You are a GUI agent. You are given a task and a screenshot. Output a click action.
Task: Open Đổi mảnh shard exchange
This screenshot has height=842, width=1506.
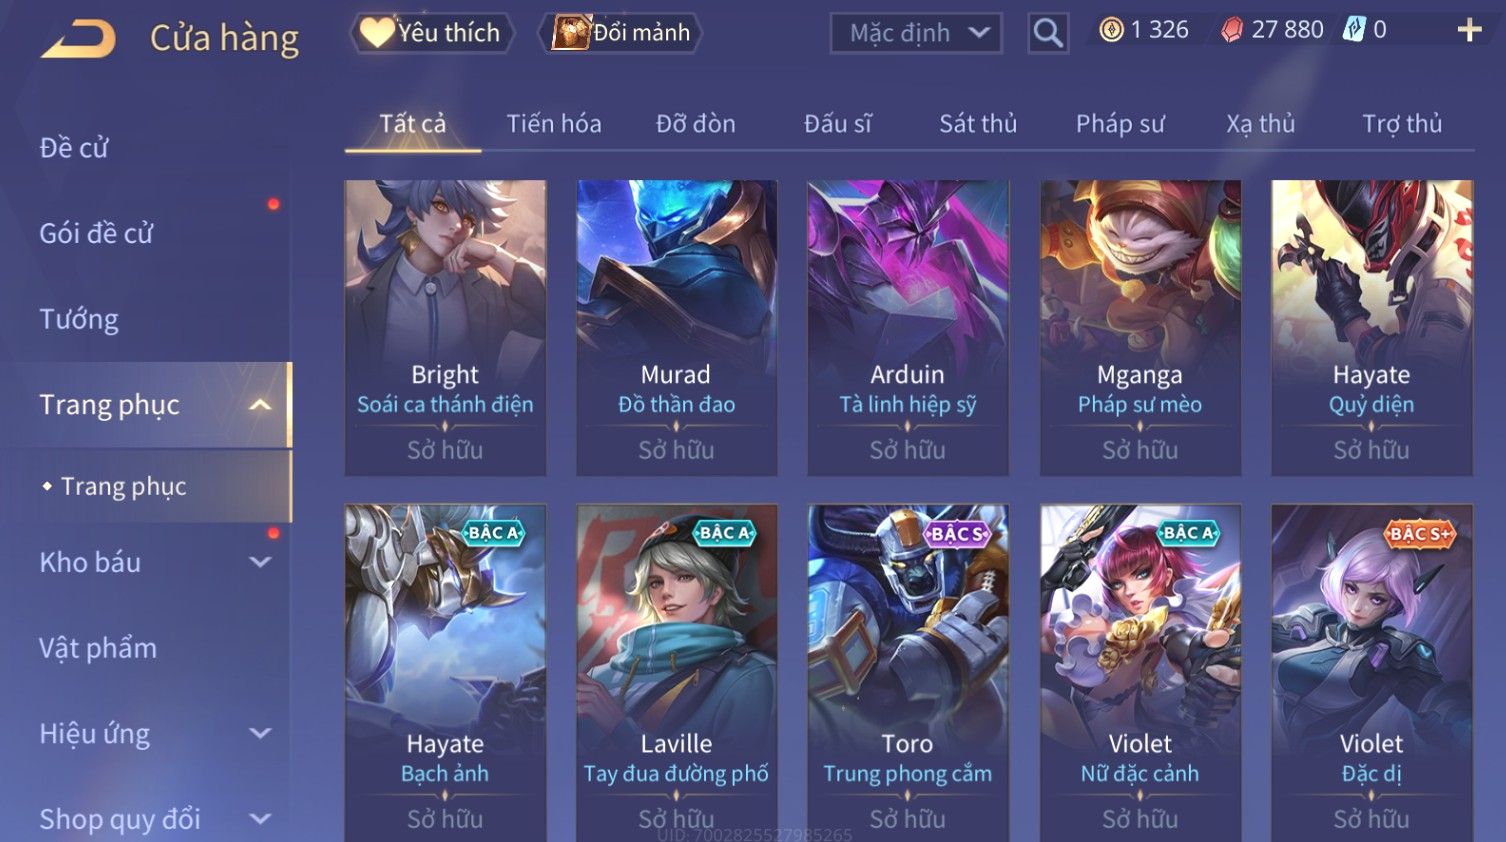point(621,33)
